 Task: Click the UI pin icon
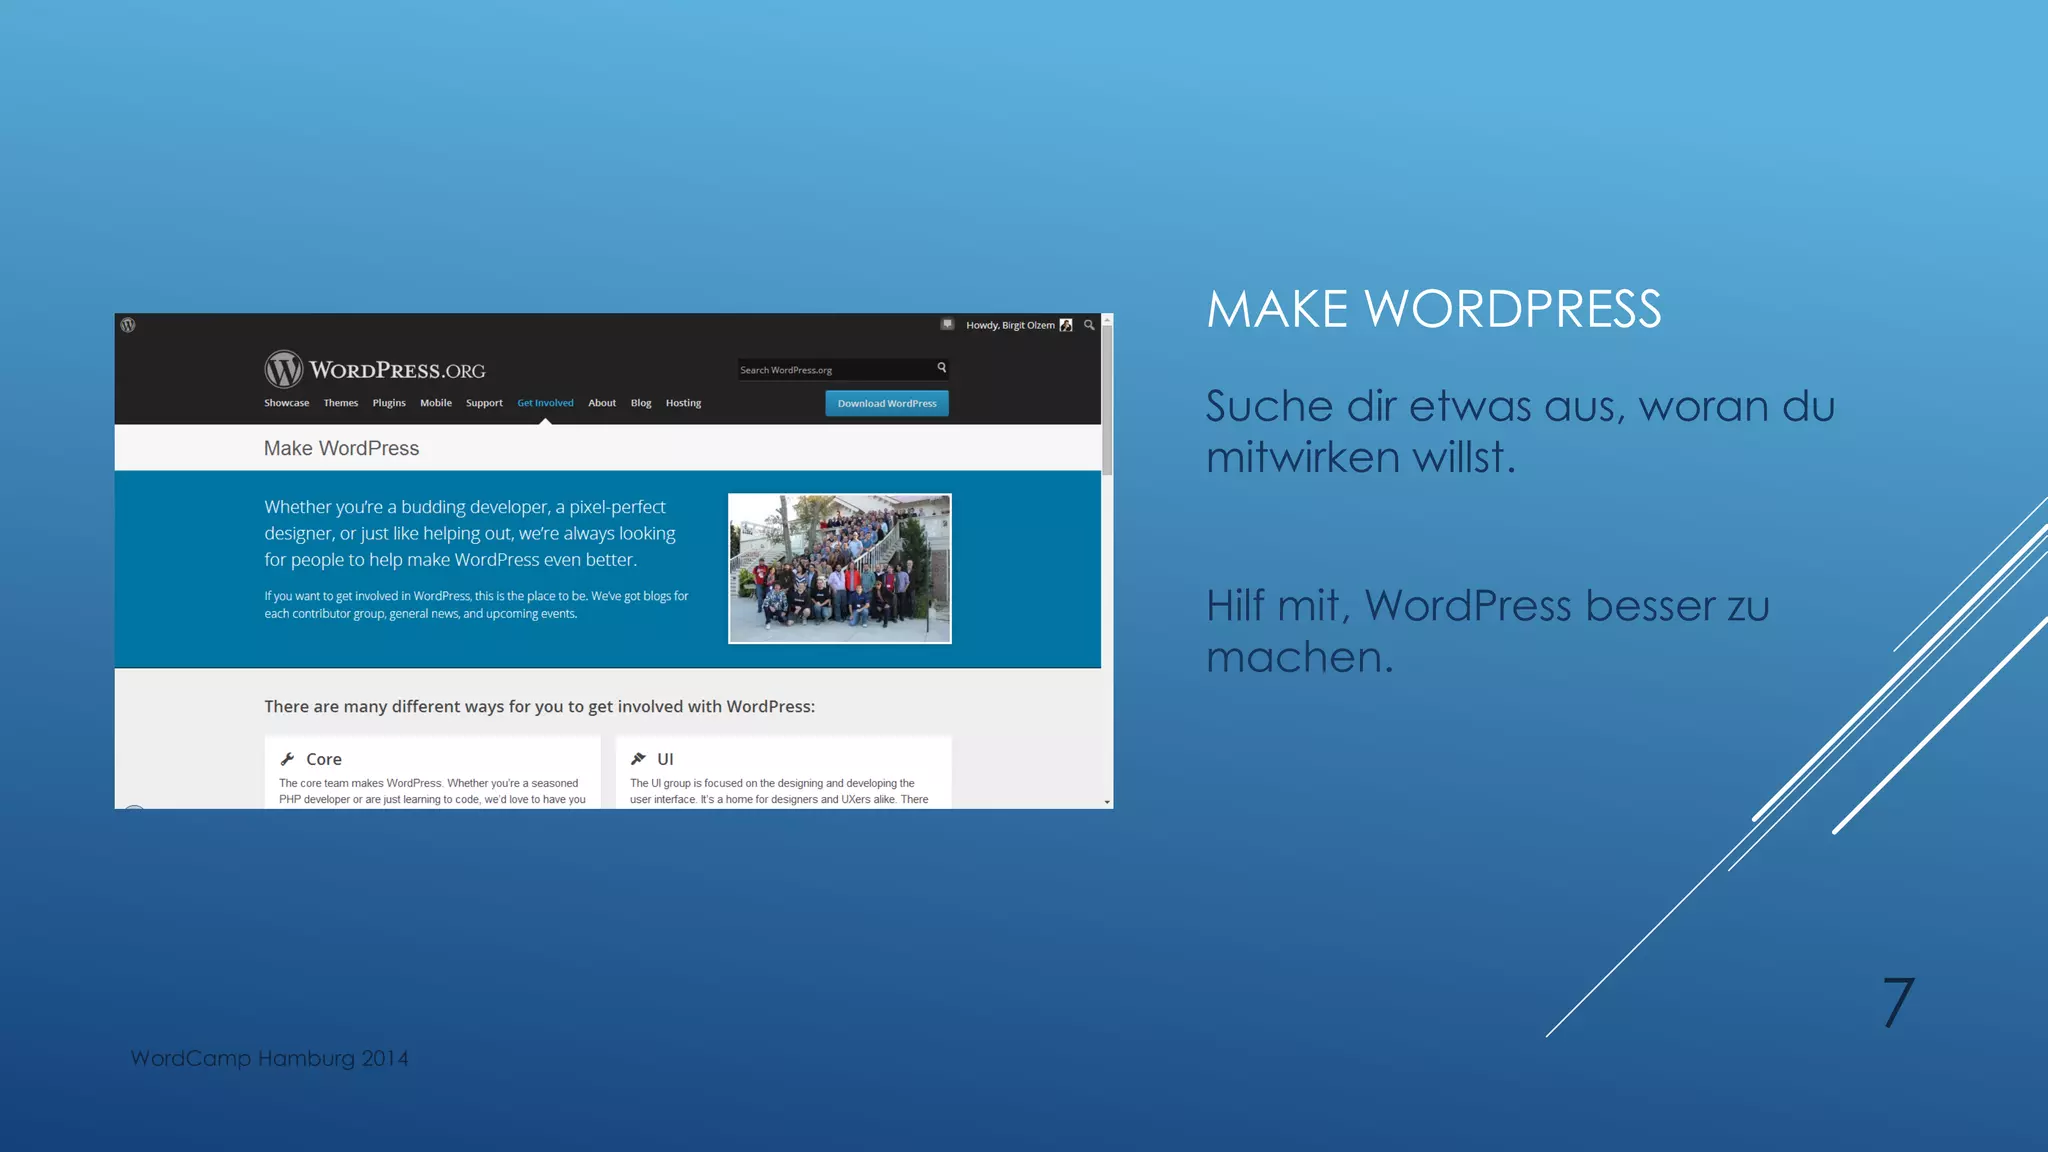[638, 759]
